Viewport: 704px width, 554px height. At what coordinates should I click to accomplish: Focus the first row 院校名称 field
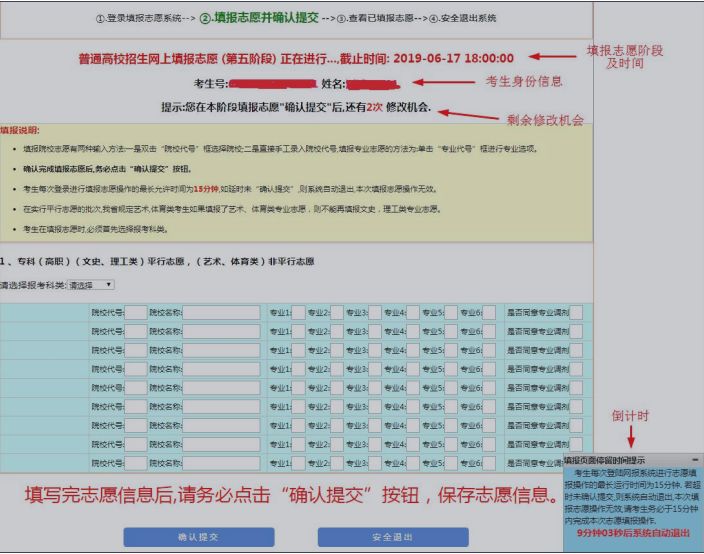(x=221, y=312)
